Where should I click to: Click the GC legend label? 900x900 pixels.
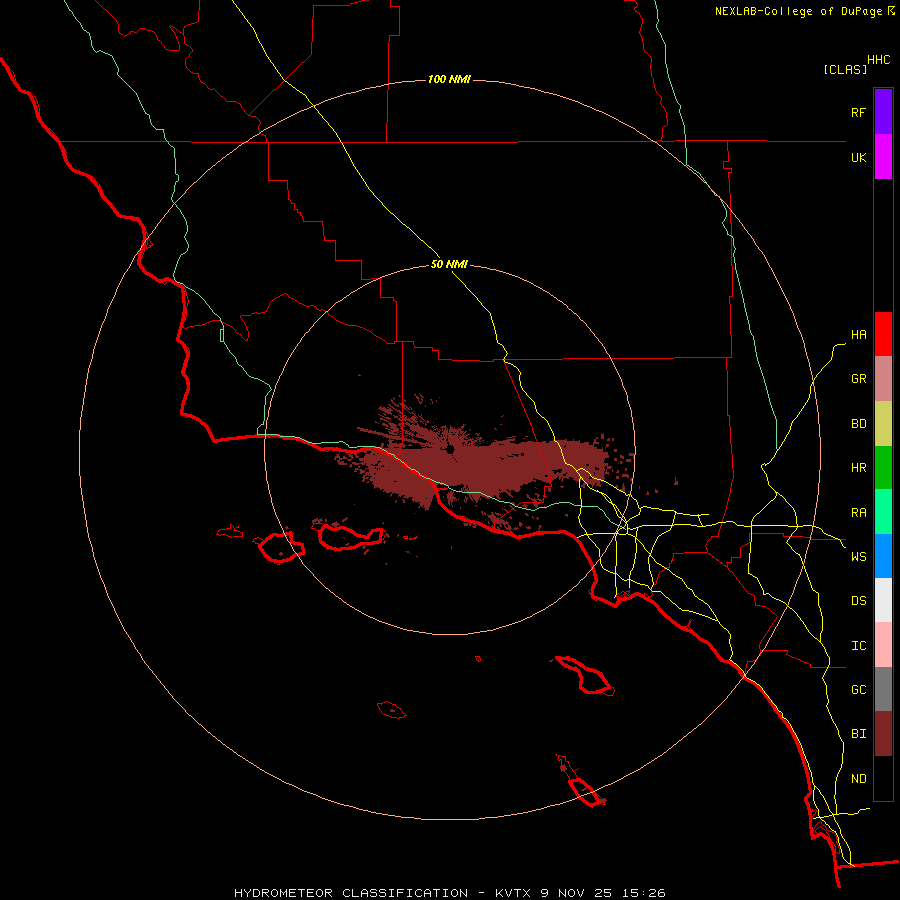[x=858, y=690]
